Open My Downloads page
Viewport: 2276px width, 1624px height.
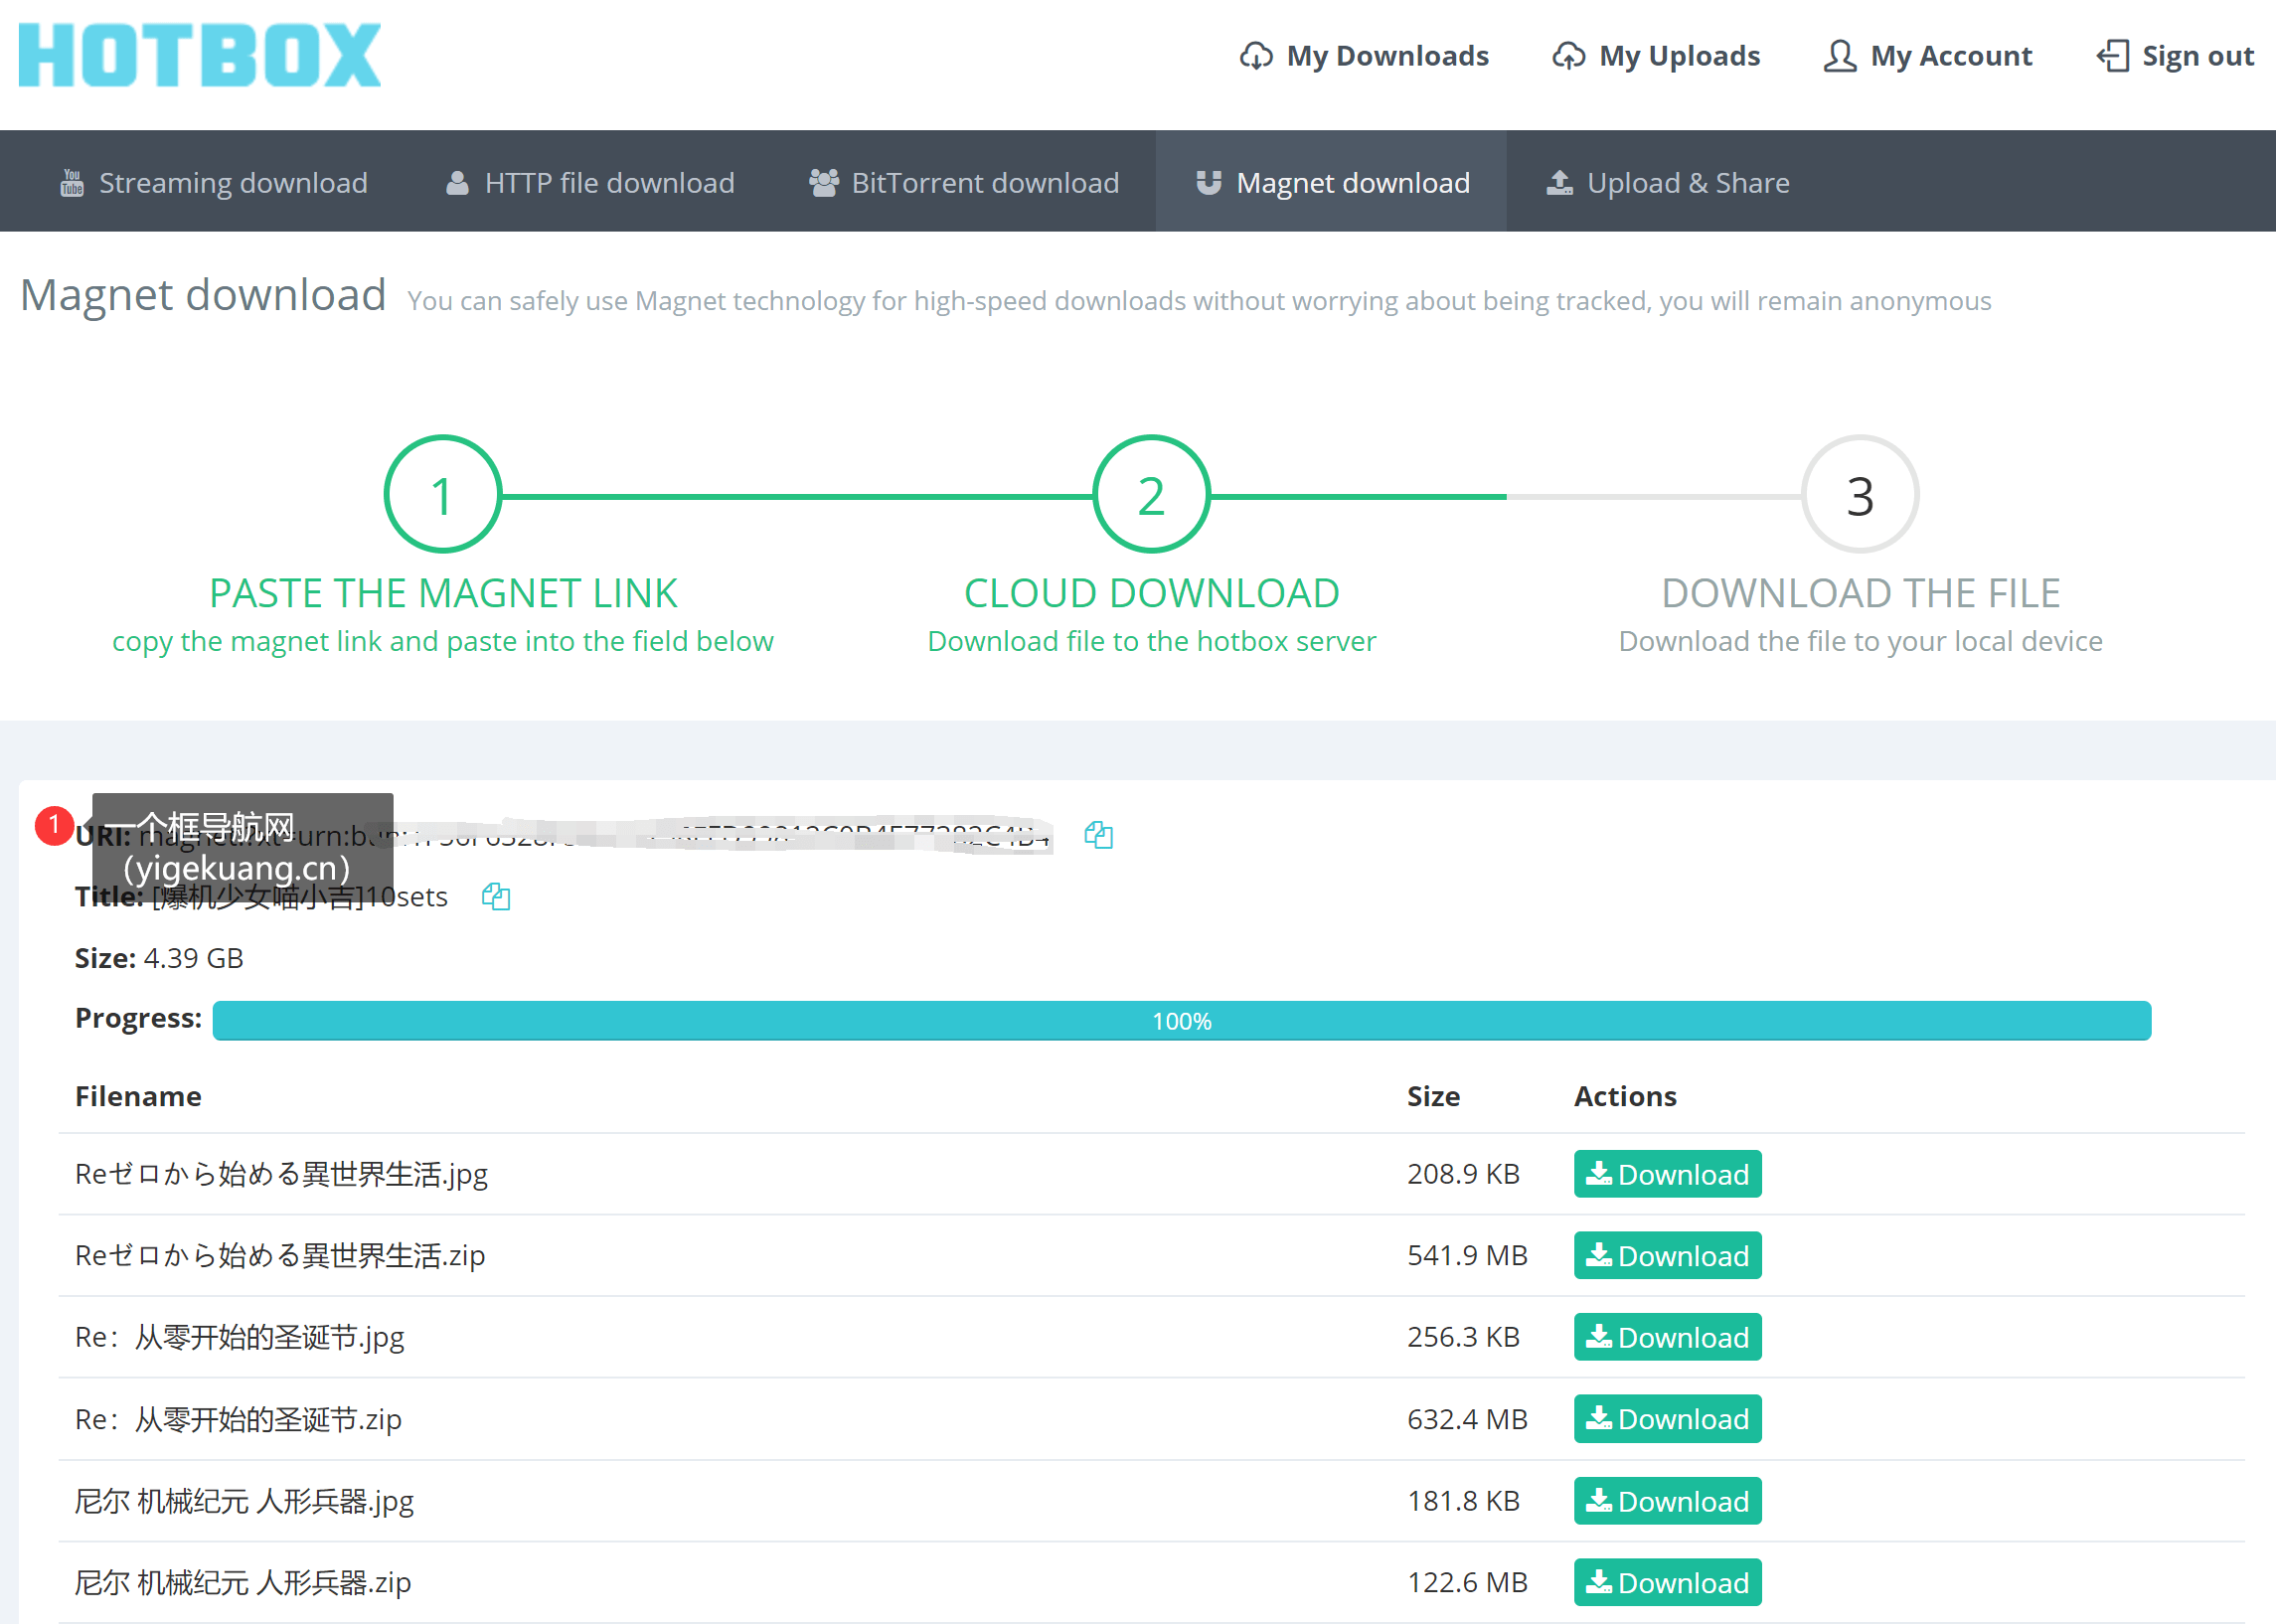(x=1364, y=56)
